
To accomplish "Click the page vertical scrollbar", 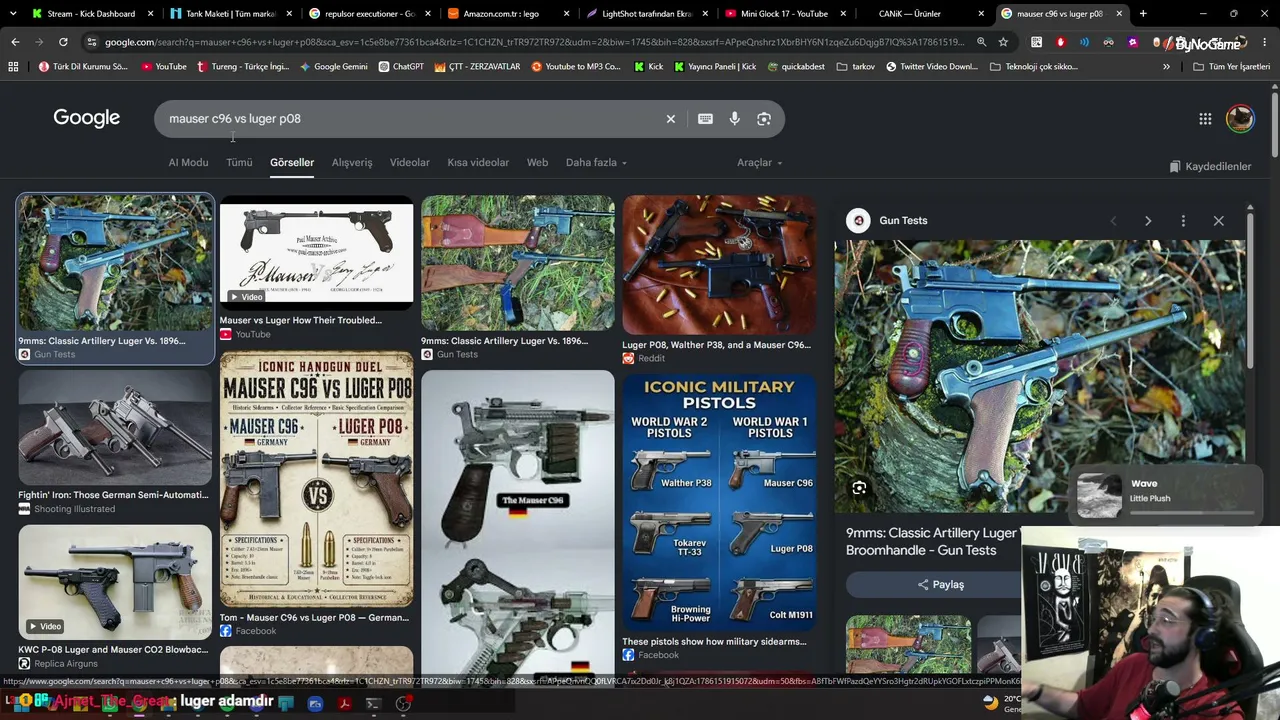I will [x=1275, y=125].
